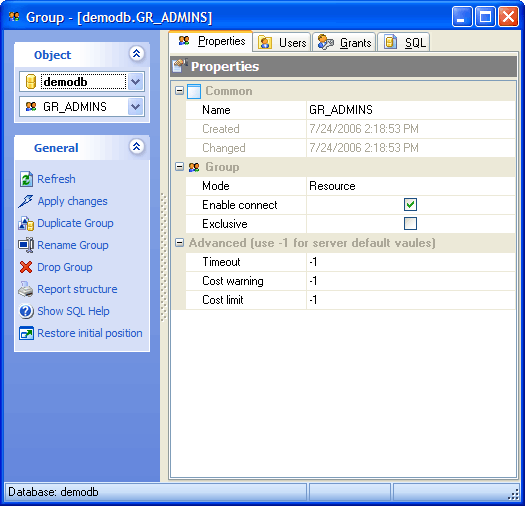Click the Report structure link
525x506 pixels.
[x=77, y=289]
